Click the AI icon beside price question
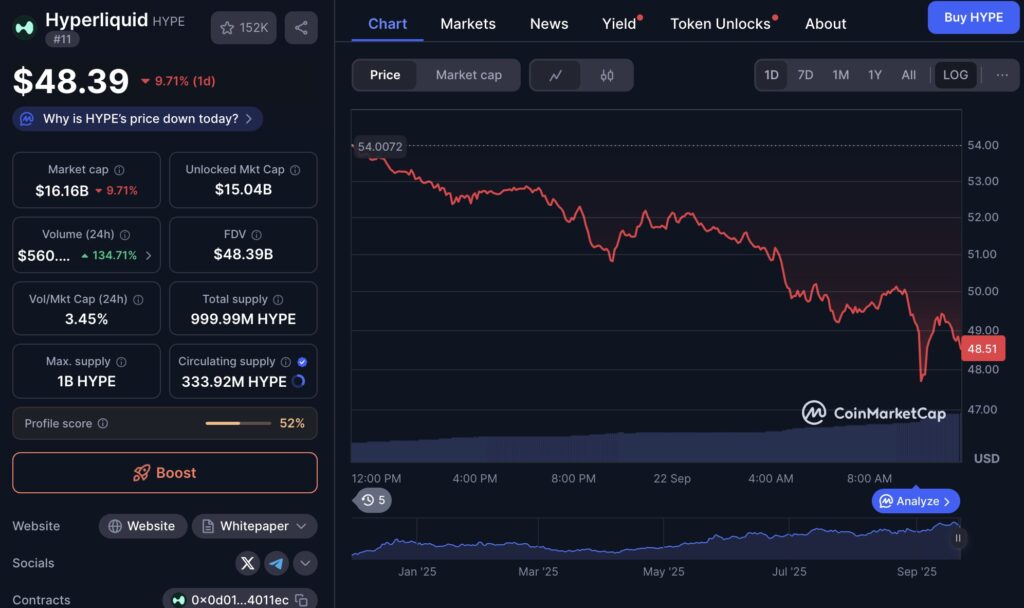Image resolution: width=1024 pixels, height=608 pixels. pyautogui.click(x=27, y=119)
